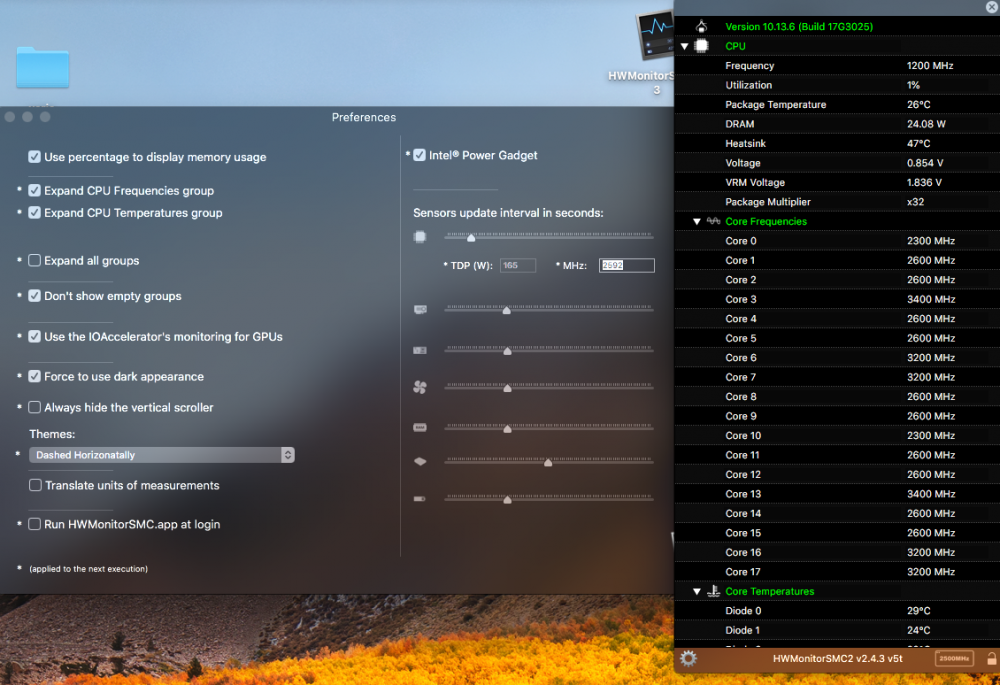This screenshot has width=1000, height=685.
Task: Uncheck Expand CPU Temperatures group
Action: point(34,213)
